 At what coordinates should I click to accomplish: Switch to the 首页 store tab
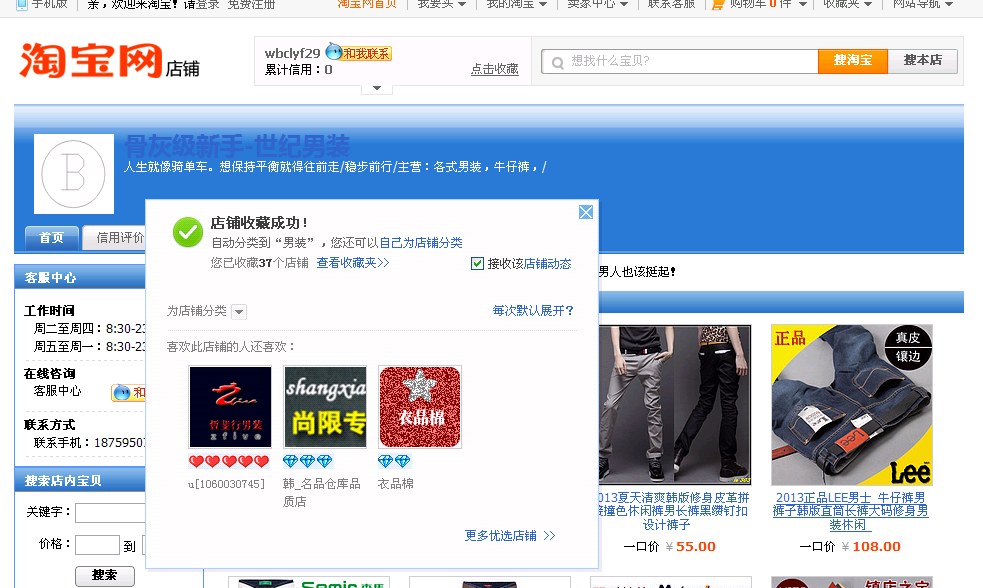(52, 238)
